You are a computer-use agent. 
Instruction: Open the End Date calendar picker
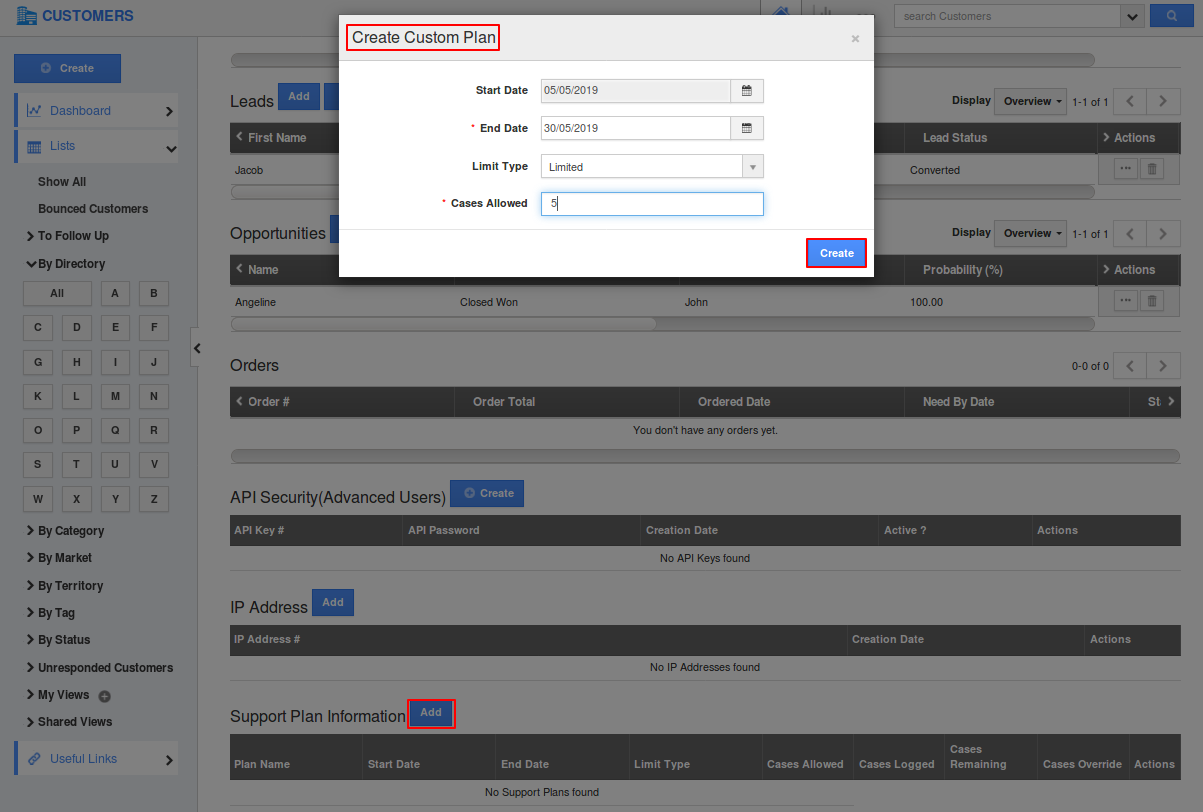tap(746, 128)
